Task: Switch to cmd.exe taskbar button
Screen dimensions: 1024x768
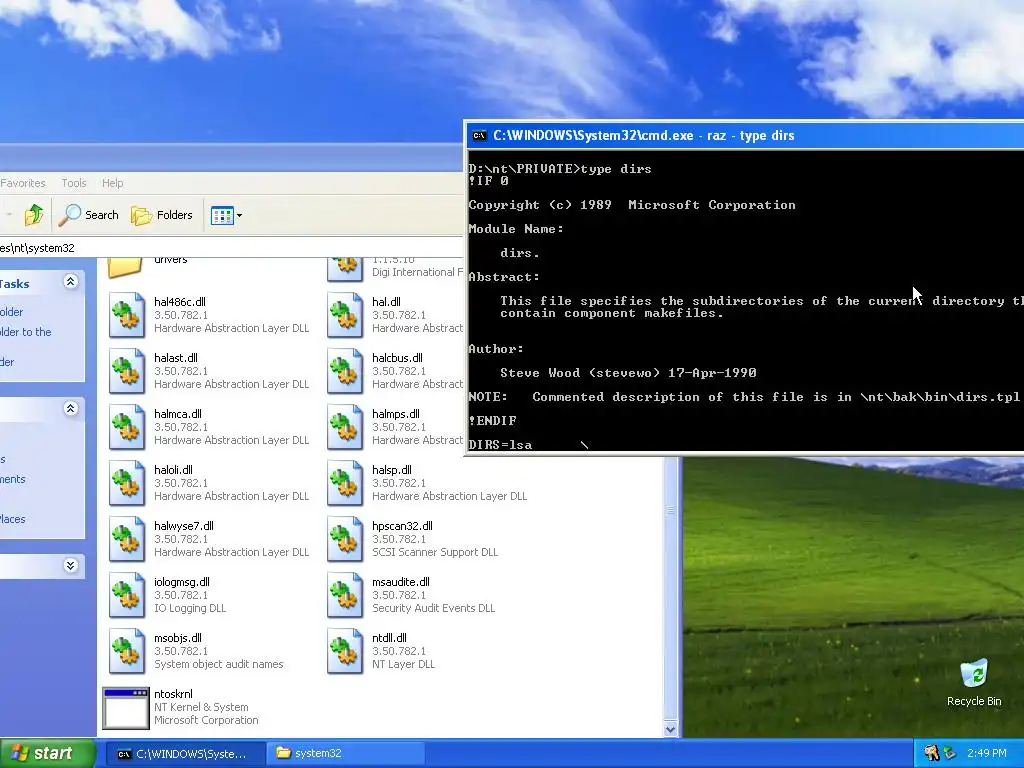Action: pyautogui.click(x=184, y=754)
